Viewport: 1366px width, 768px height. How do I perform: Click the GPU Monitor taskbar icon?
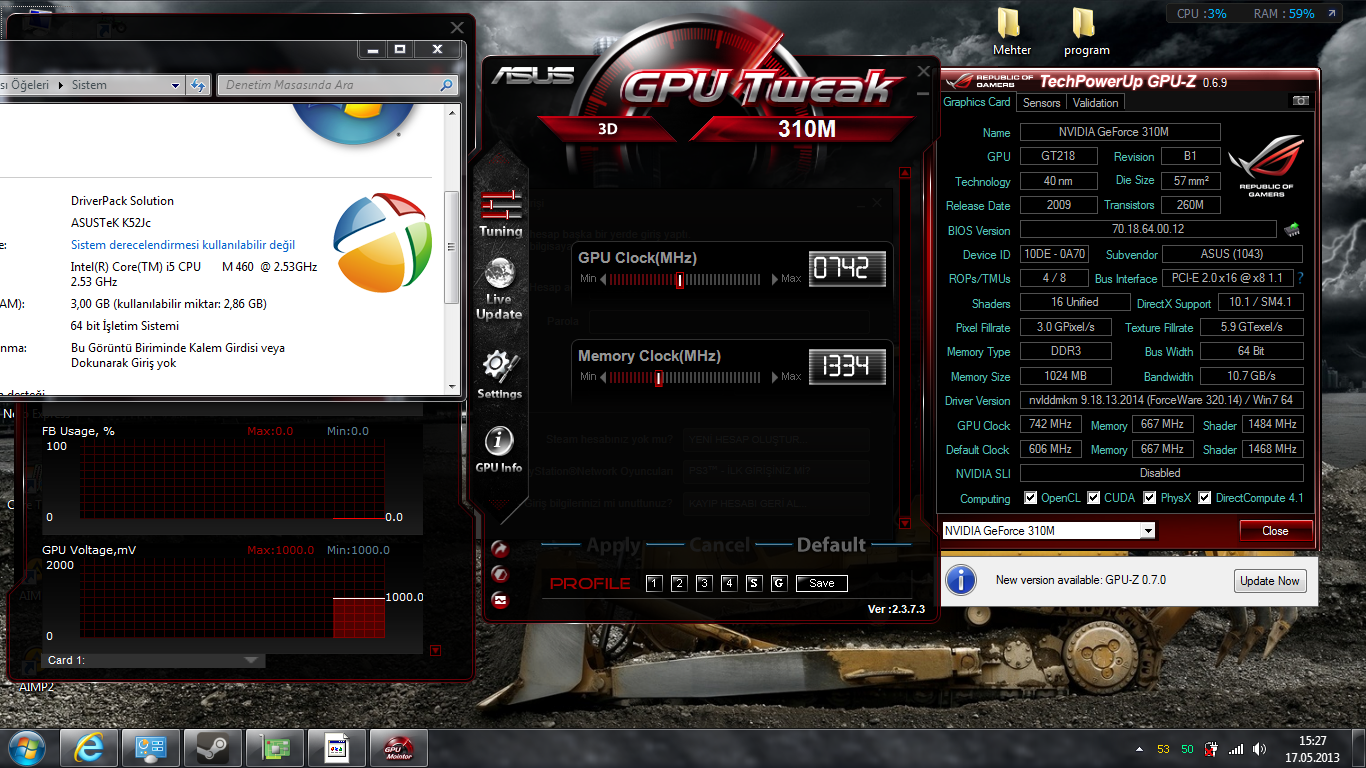pyautogui.click(x=398, y=747)
